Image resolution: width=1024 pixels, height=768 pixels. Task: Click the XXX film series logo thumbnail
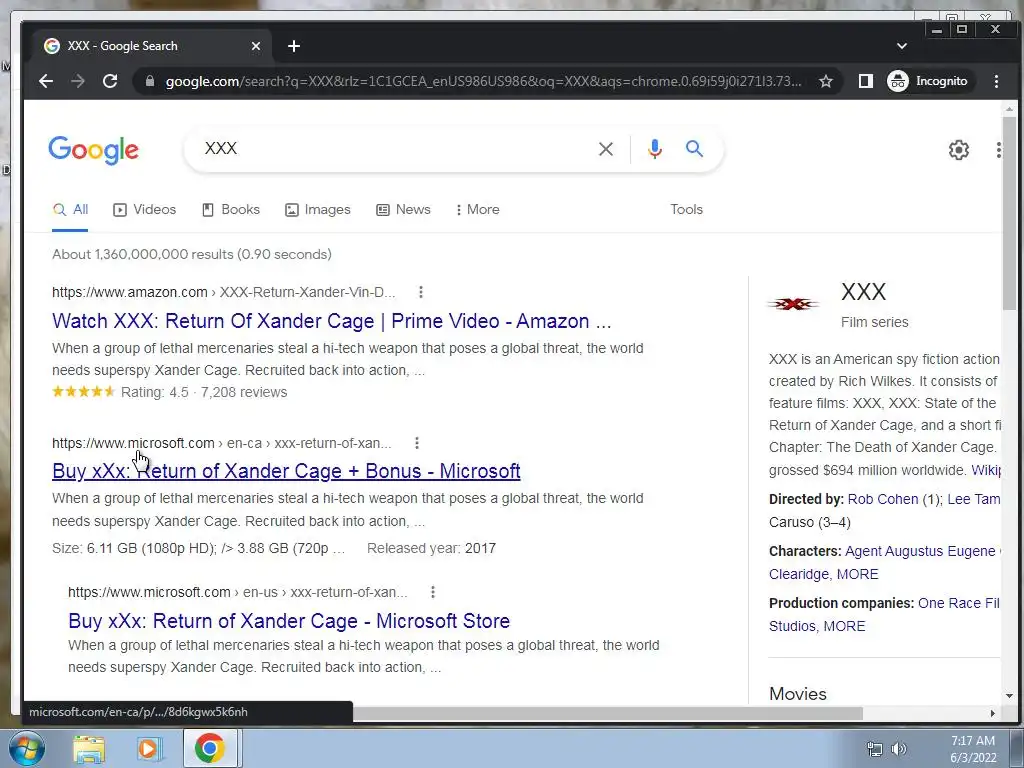(x=793, y=304)
